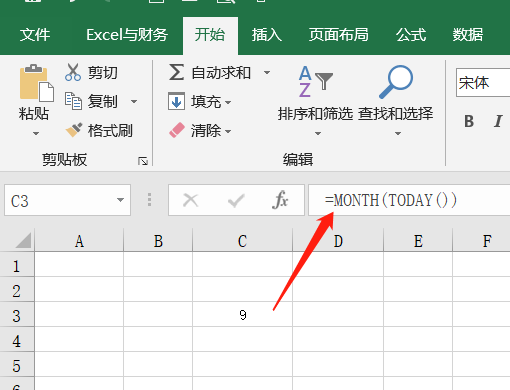Click the Clear eraser icon
The height and width of the screenshot is (390, 510).
(x=177, y=130)
